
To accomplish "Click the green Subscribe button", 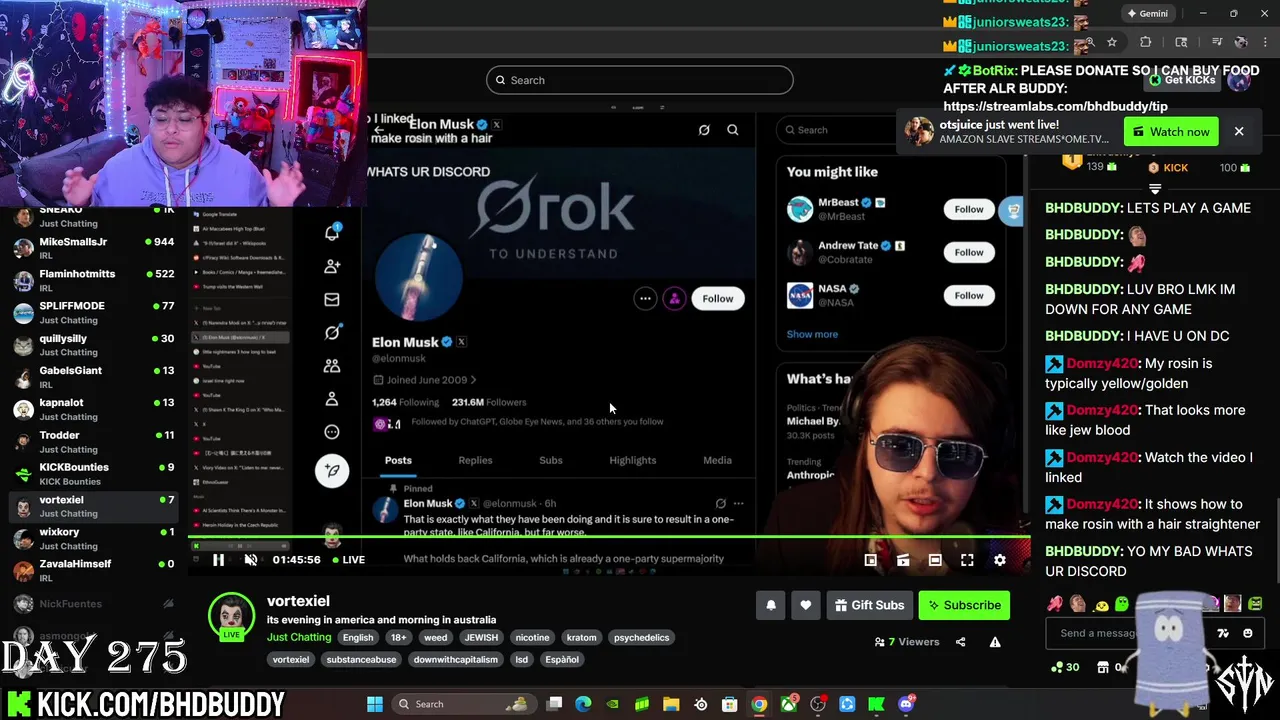I will 964,605.
